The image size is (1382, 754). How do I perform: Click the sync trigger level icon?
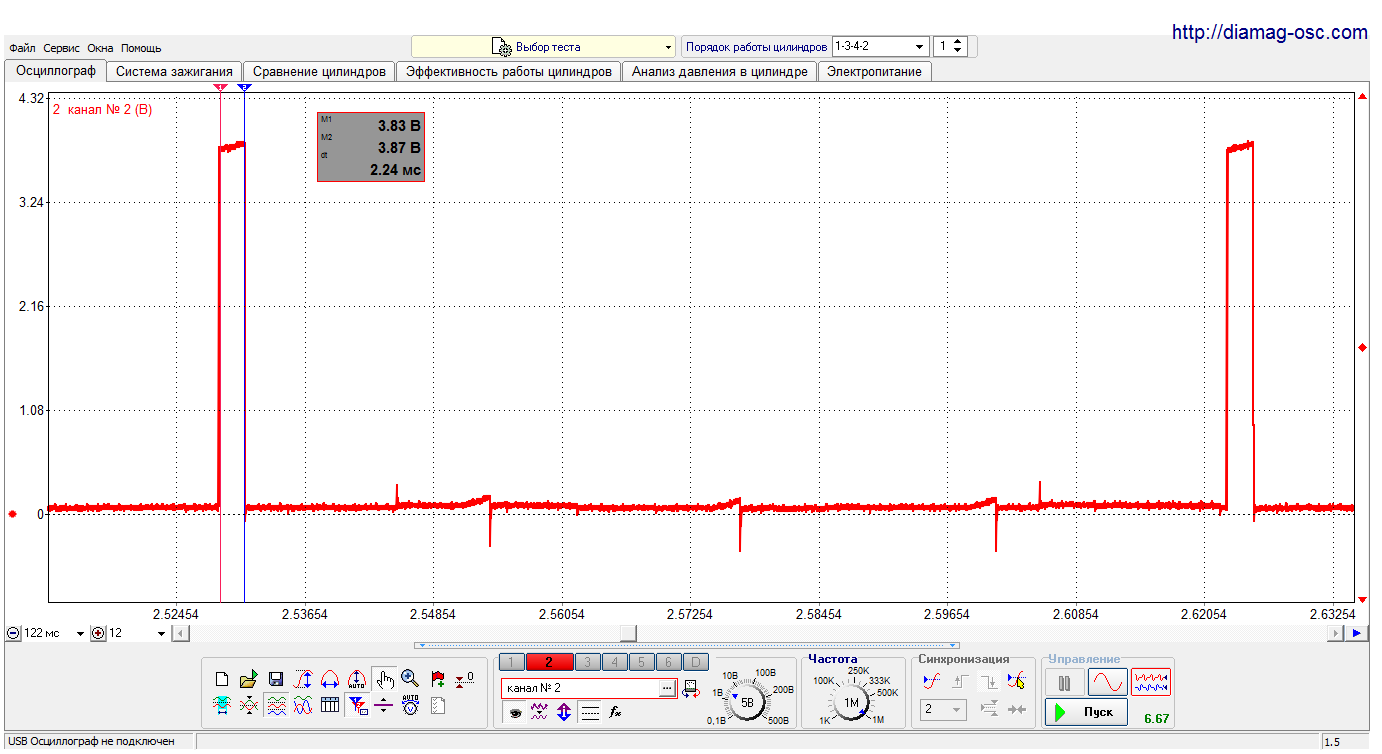[932, 681]
